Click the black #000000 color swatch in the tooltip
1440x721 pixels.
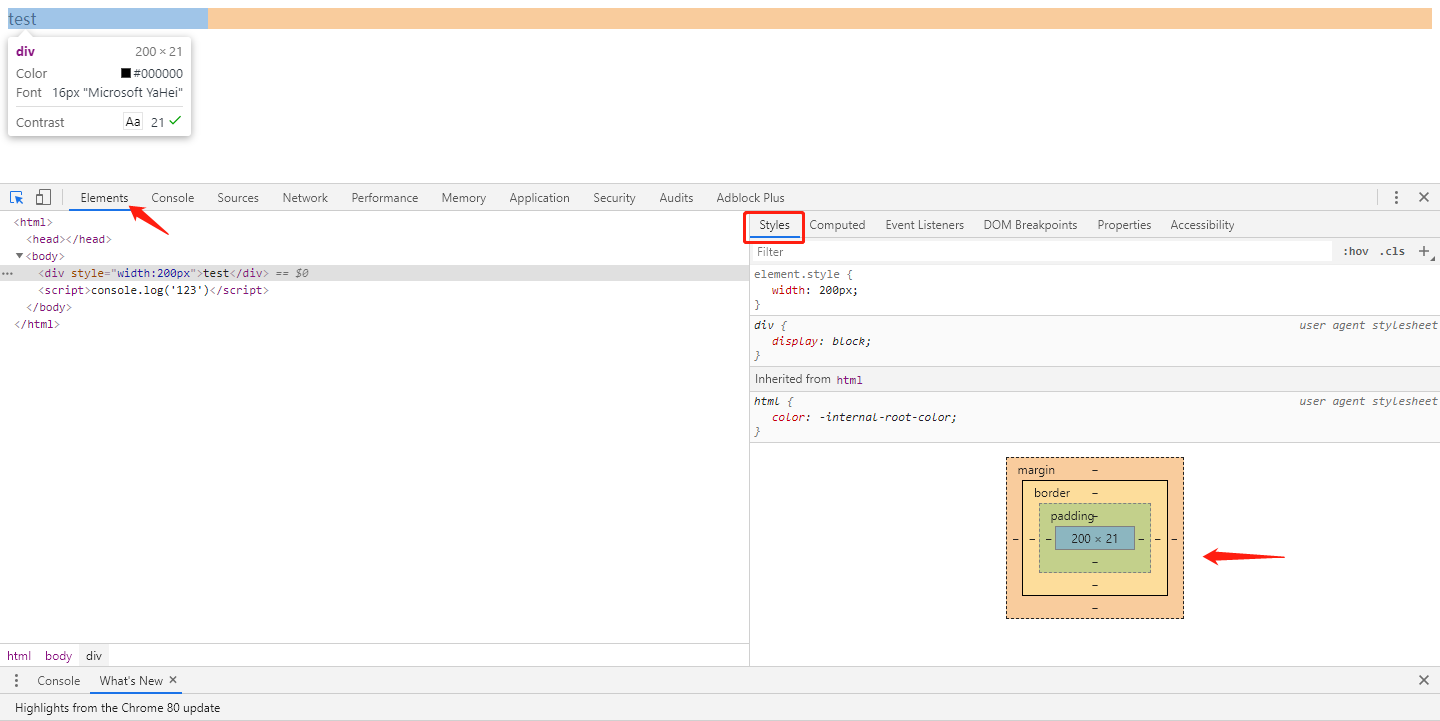pyautogui.click(x=126, y=73)
